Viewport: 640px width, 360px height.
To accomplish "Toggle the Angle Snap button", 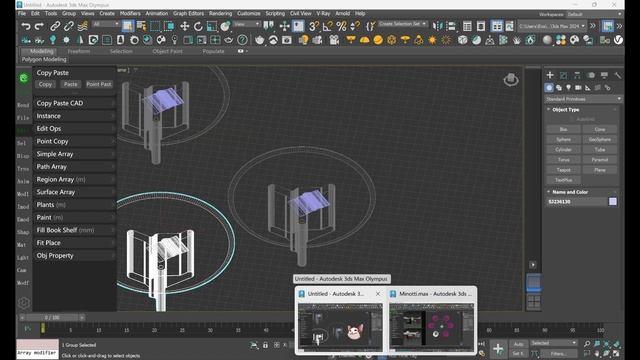I will coord(327,26).
